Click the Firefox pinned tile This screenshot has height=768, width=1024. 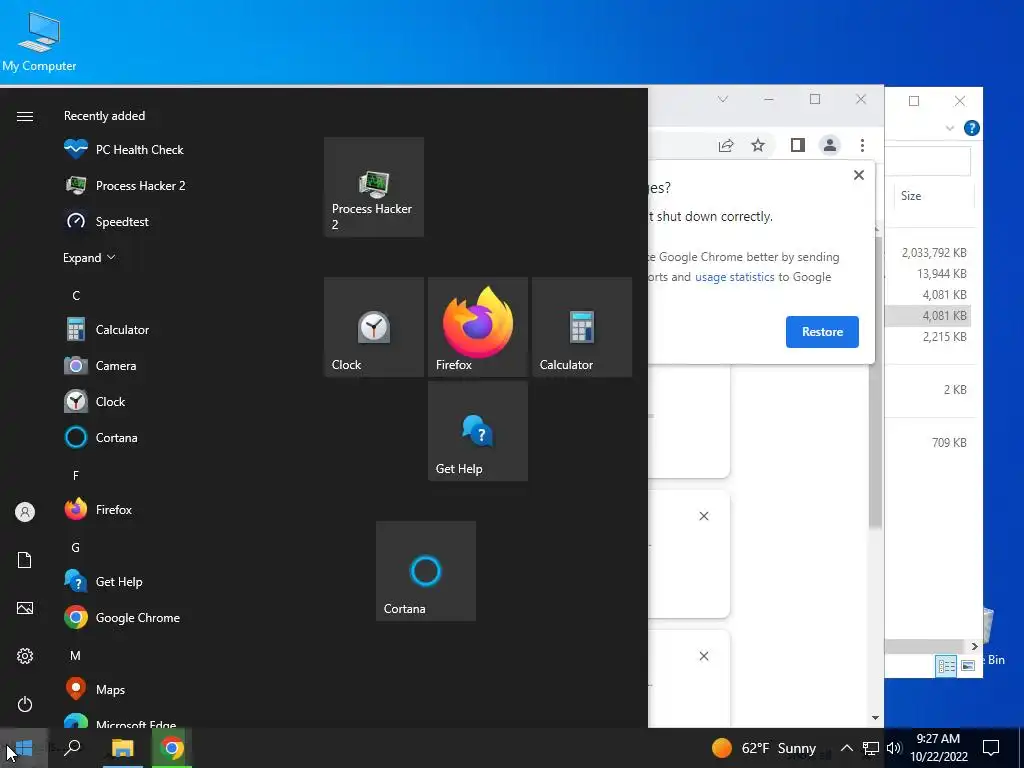pos(477,327)
